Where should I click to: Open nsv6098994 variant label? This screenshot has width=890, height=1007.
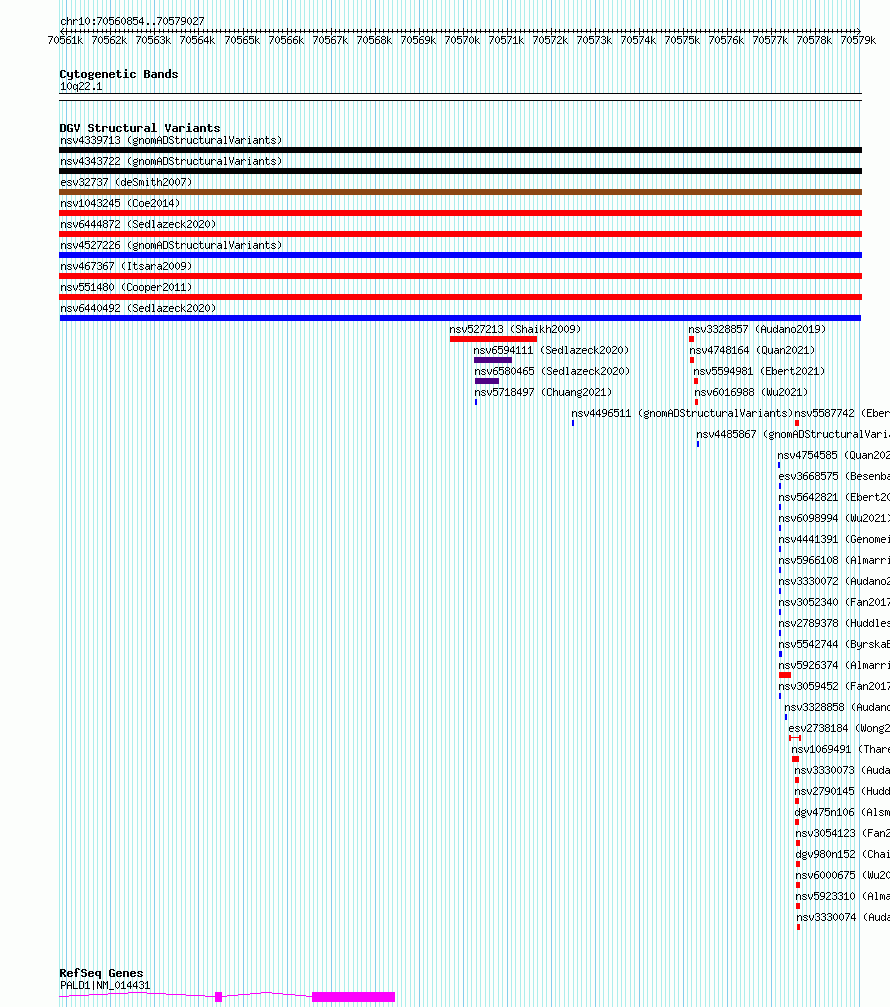(834, 518)
